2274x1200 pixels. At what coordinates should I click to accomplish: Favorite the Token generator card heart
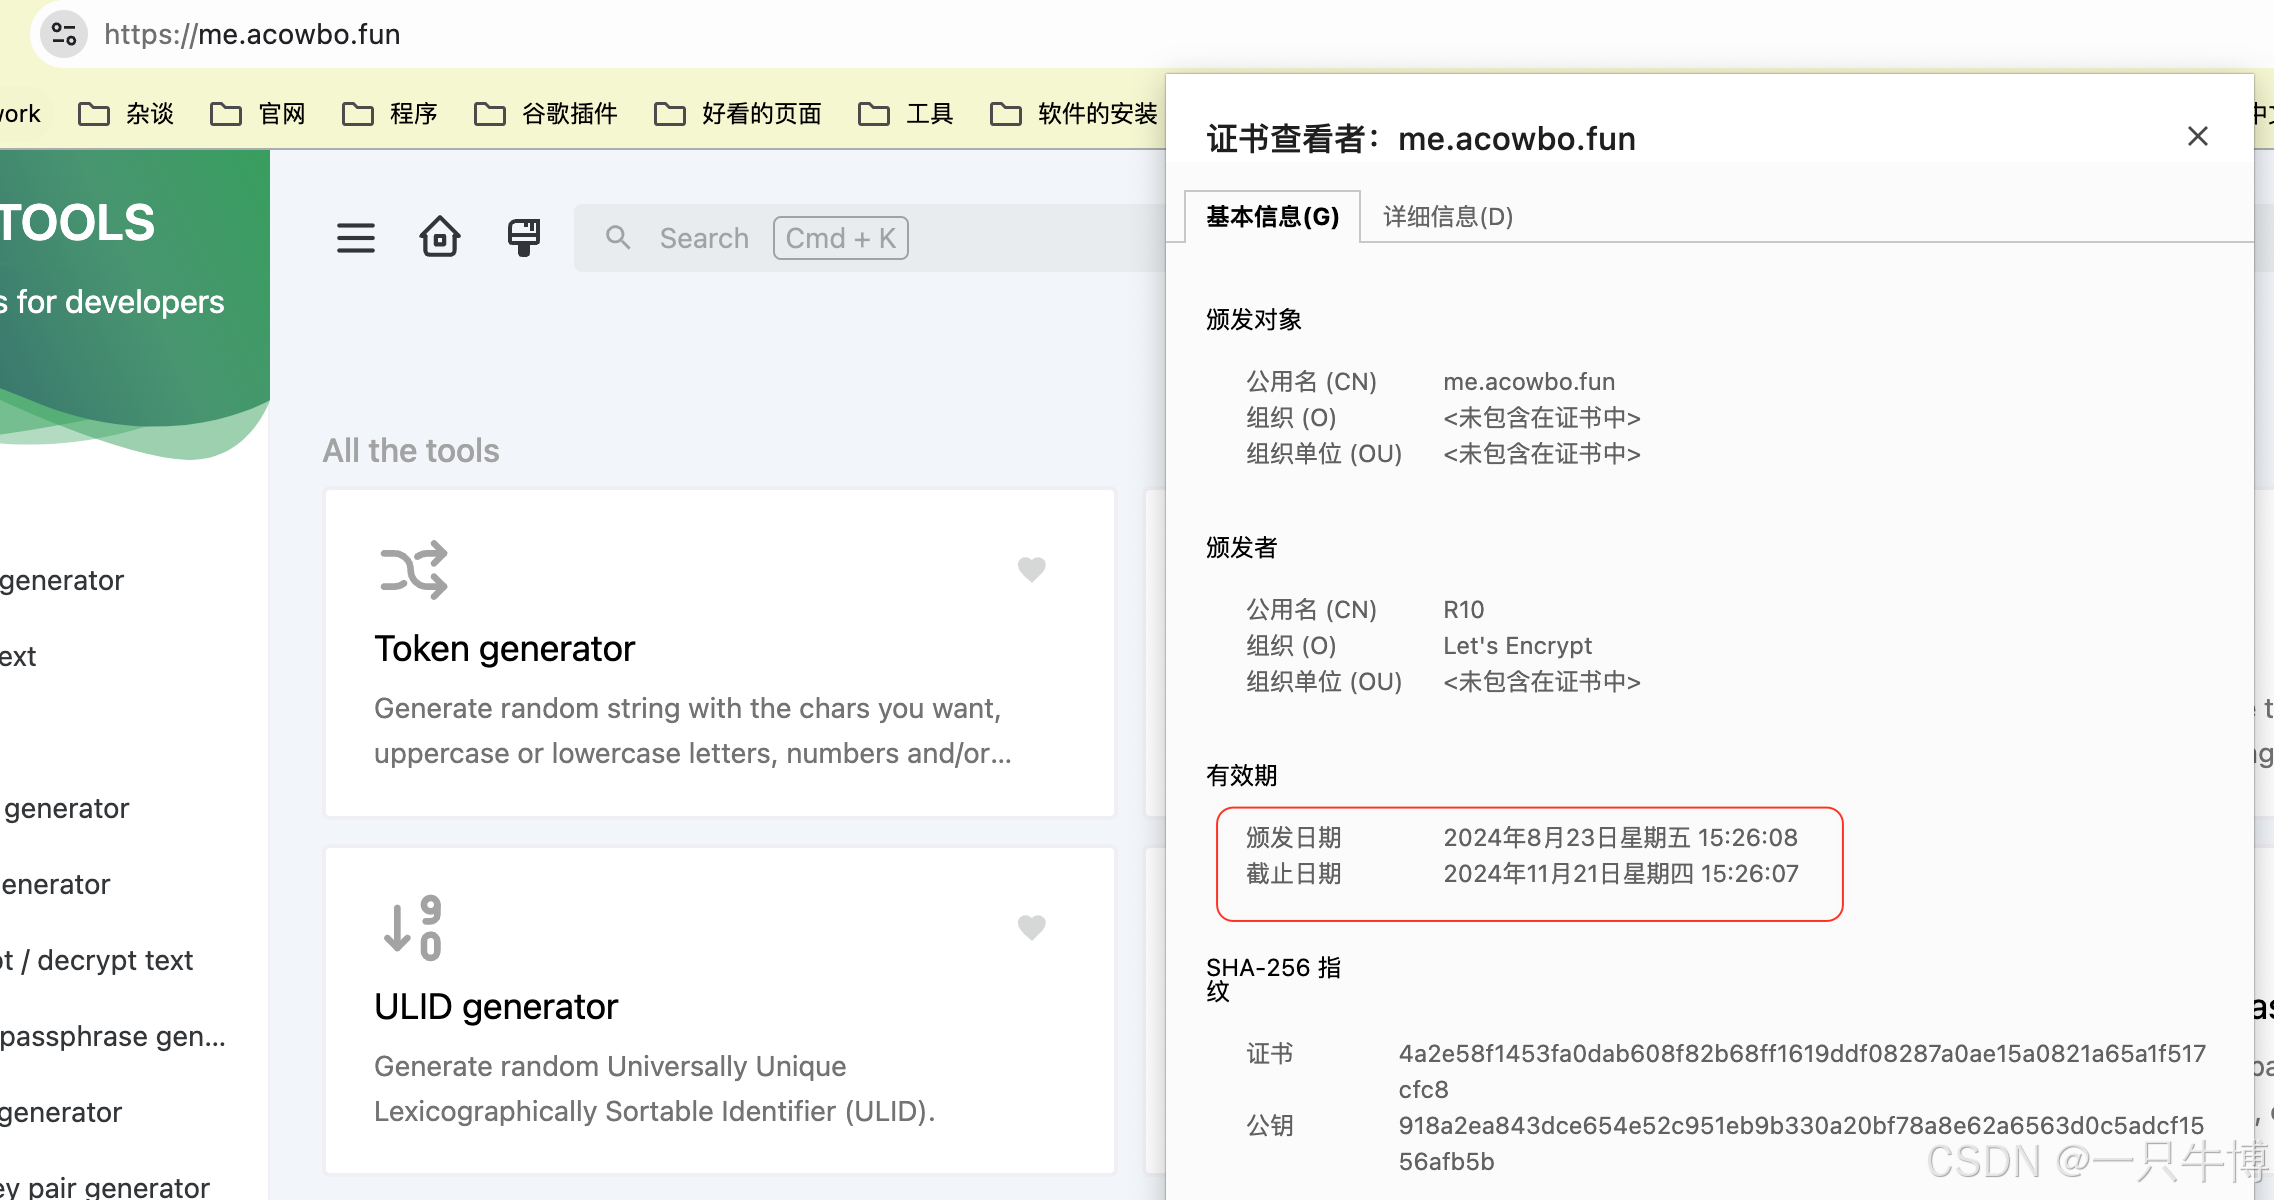tap(1031, 569)
